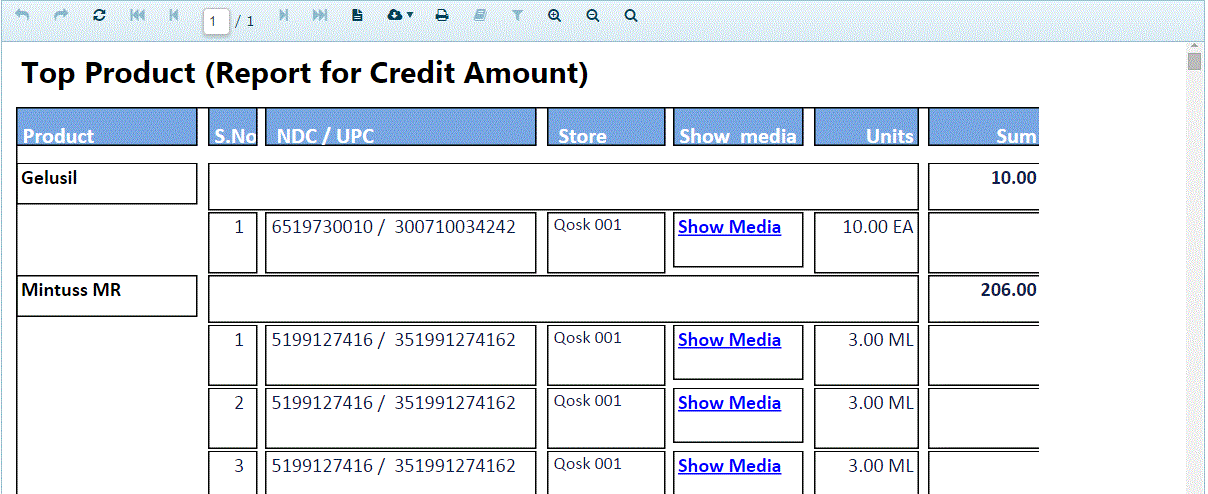Open search with the magnifier icon
This screenshot has height=494, width=1208.
point(631,15)
